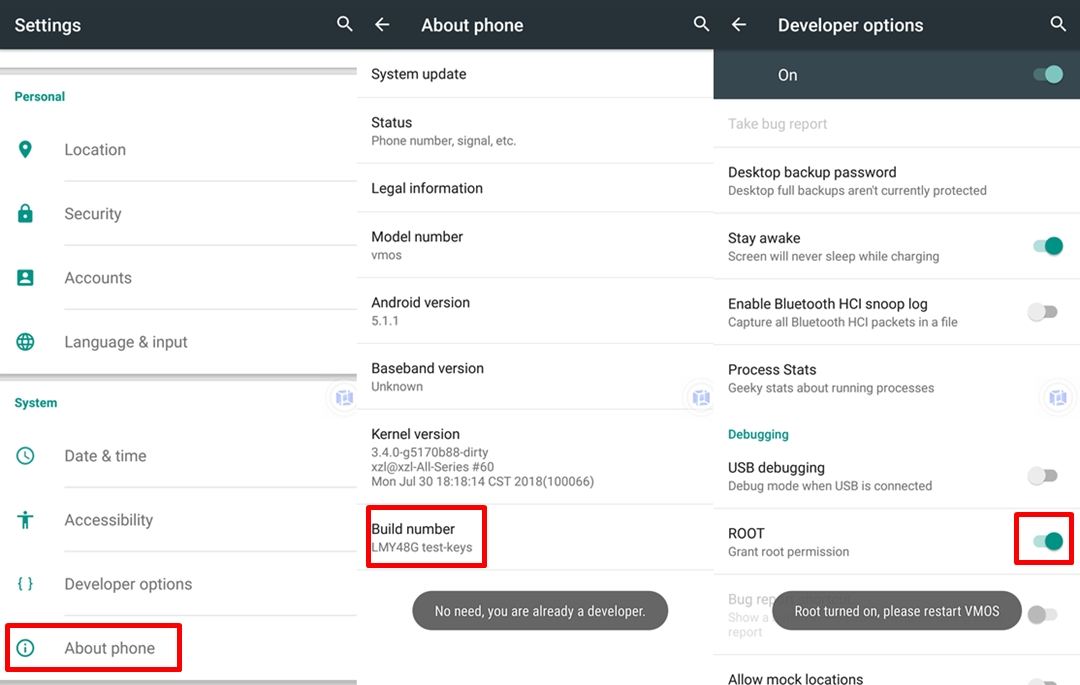1080x685 pixels.
Task: Tap Android version 5.1.1
Action: point(535,311)
